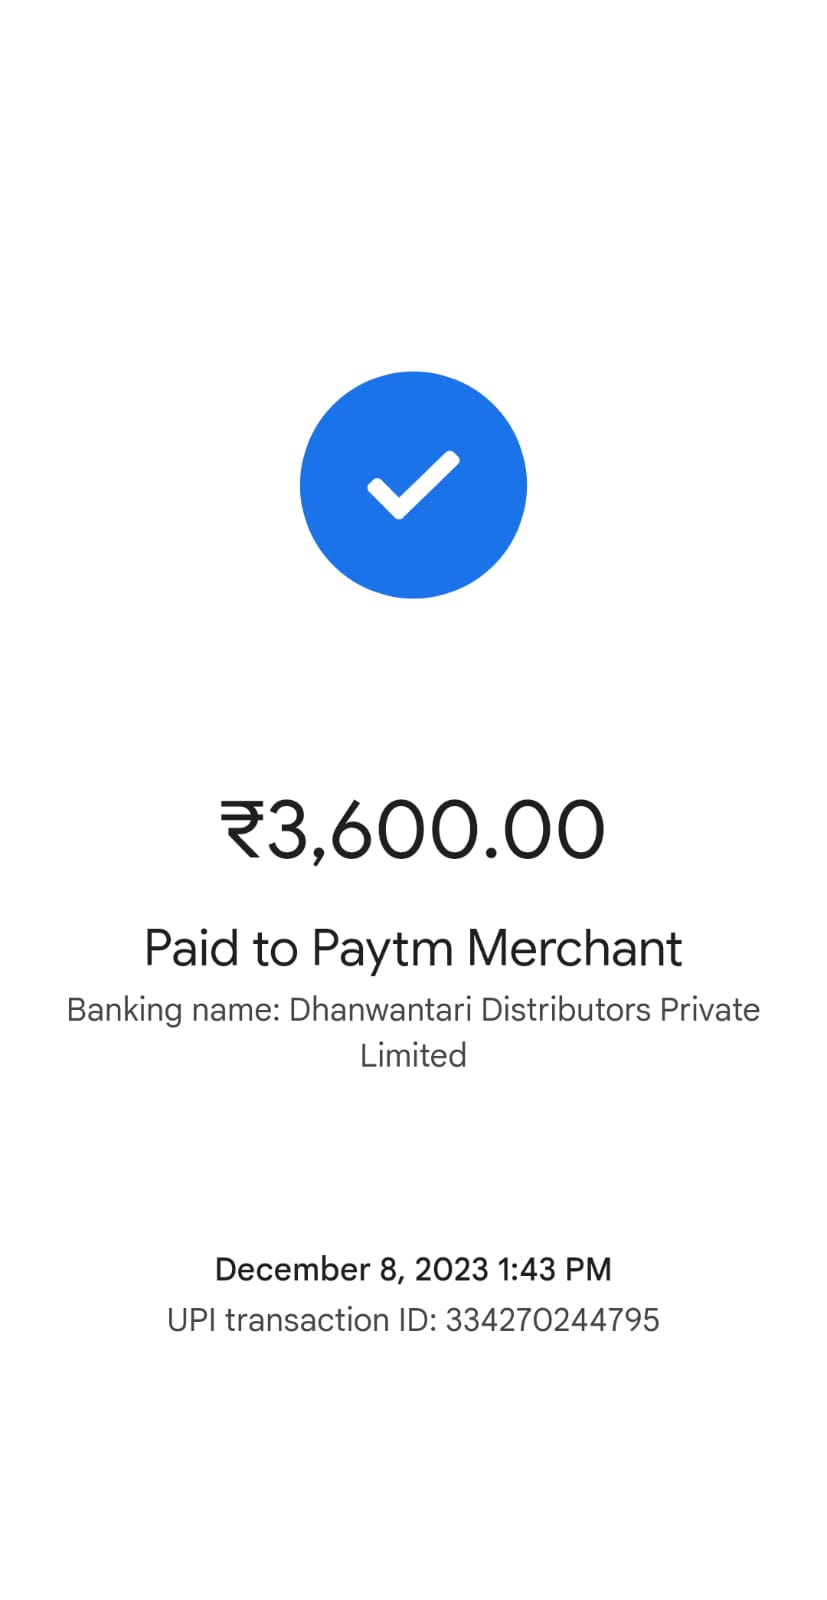Tap the word "Distributors" in the banking name
This screenshot has height=1600, width=827.
tap(566, 1010)
